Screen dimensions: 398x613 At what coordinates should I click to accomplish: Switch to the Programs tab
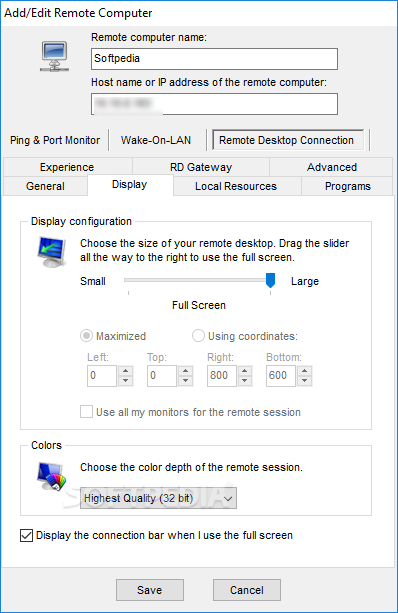pos(348,186)
